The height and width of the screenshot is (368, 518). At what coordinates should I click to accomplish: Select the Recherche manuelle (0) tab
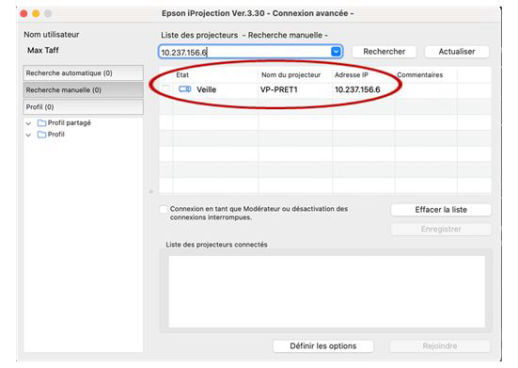(x=83, y=90)
